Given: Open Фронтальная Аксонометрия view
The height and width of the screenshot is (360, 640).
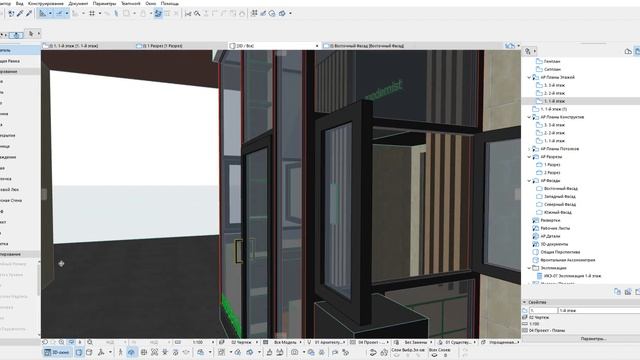Looking at the screenshot, I should [567, 260].
